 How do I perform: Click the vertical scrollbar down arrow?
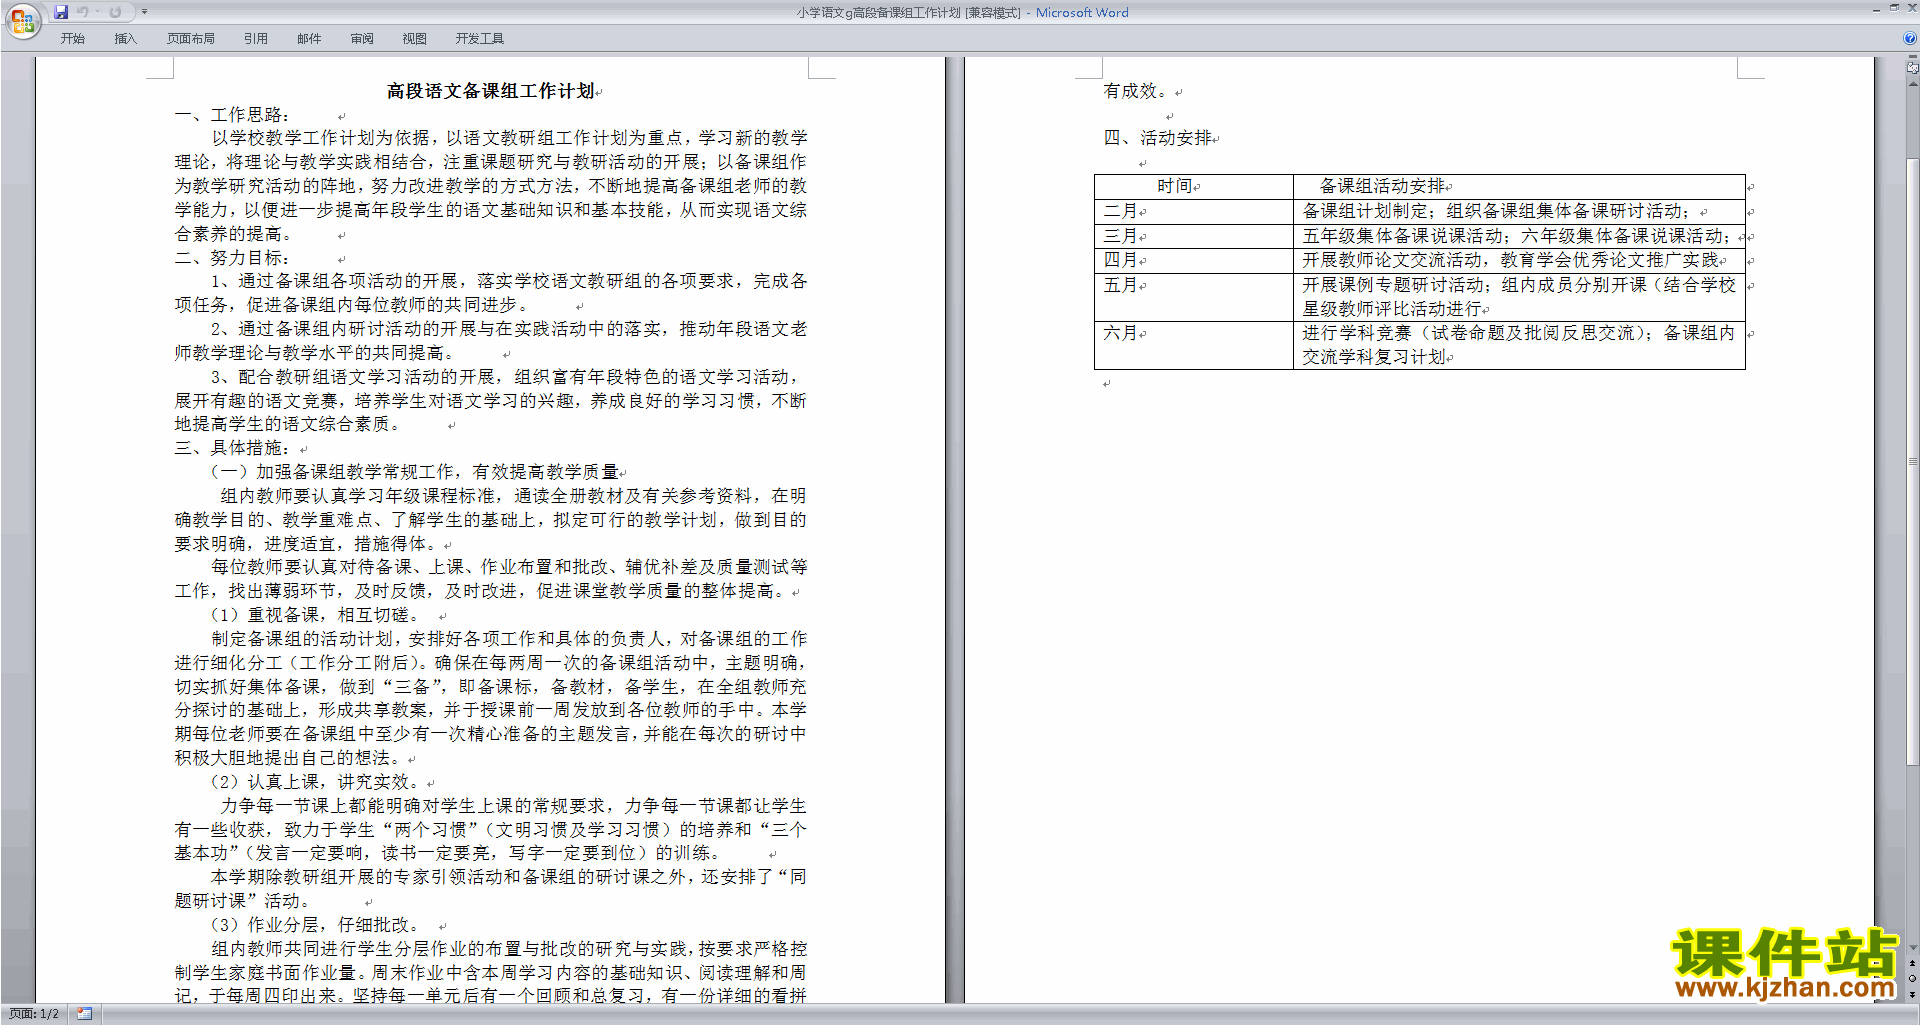tap(1912, 948)
